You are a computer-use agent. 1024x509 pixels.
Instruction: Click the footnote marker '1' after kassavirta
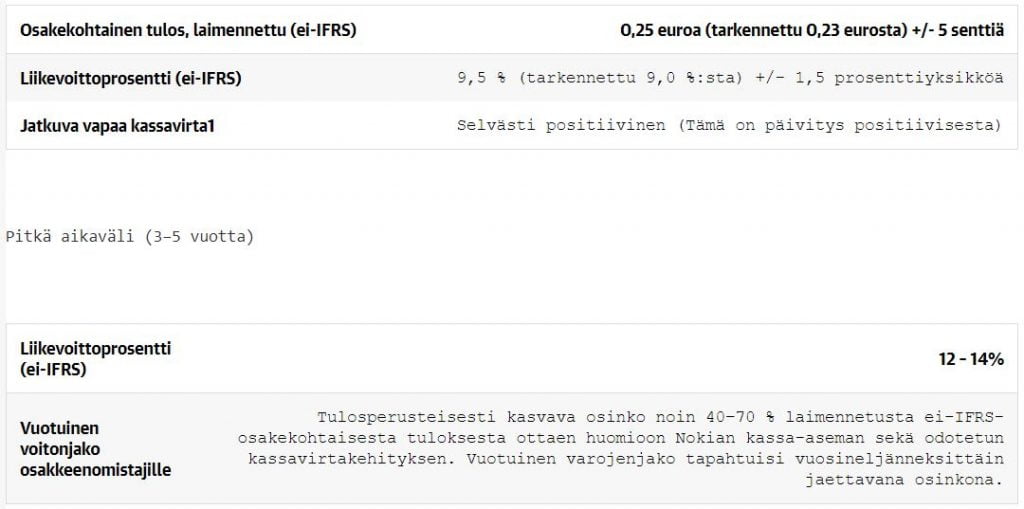(x=210, y=126)
